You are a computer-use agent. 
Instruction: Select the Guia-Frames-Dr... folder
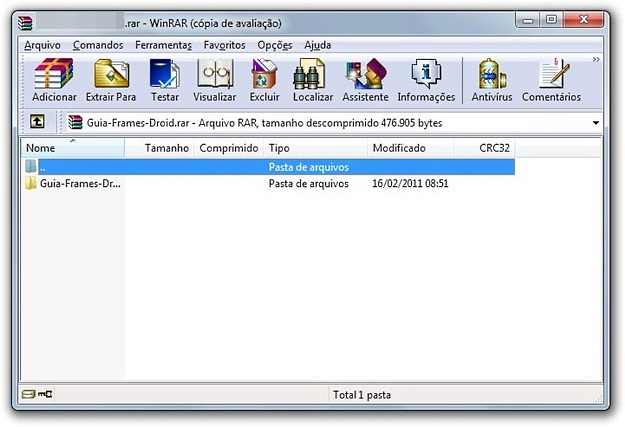point(79,184)
